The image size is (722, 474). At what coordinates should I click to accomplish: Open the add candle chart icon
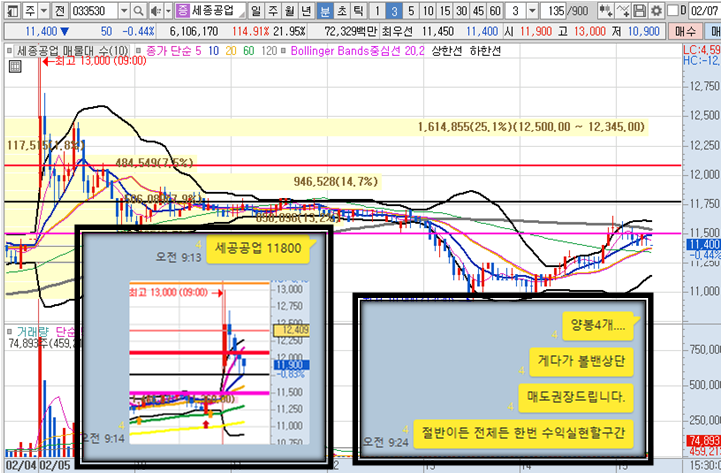pos(606,10)
